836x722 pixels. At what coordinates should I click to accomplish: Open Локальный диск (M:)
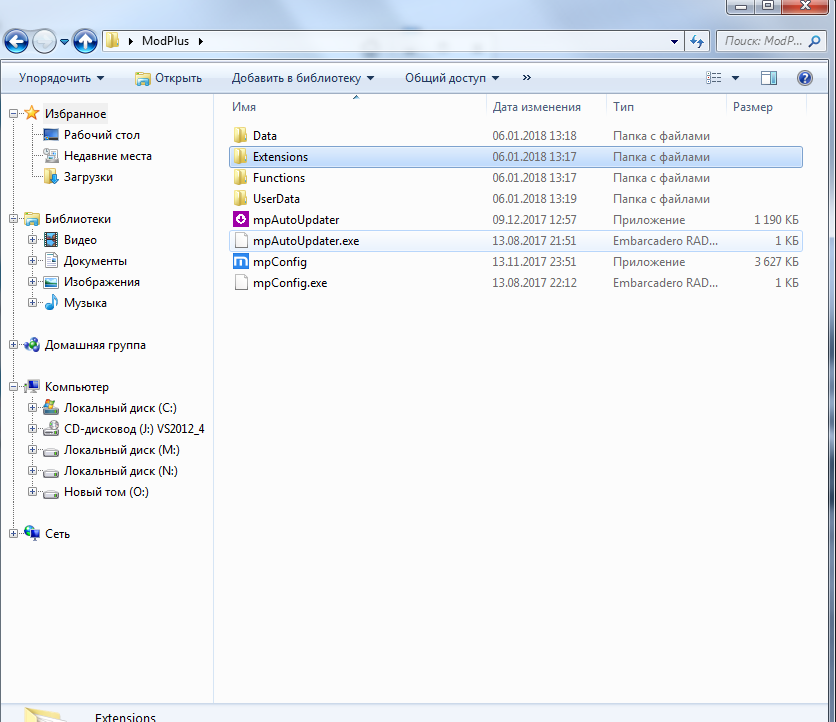122,450
